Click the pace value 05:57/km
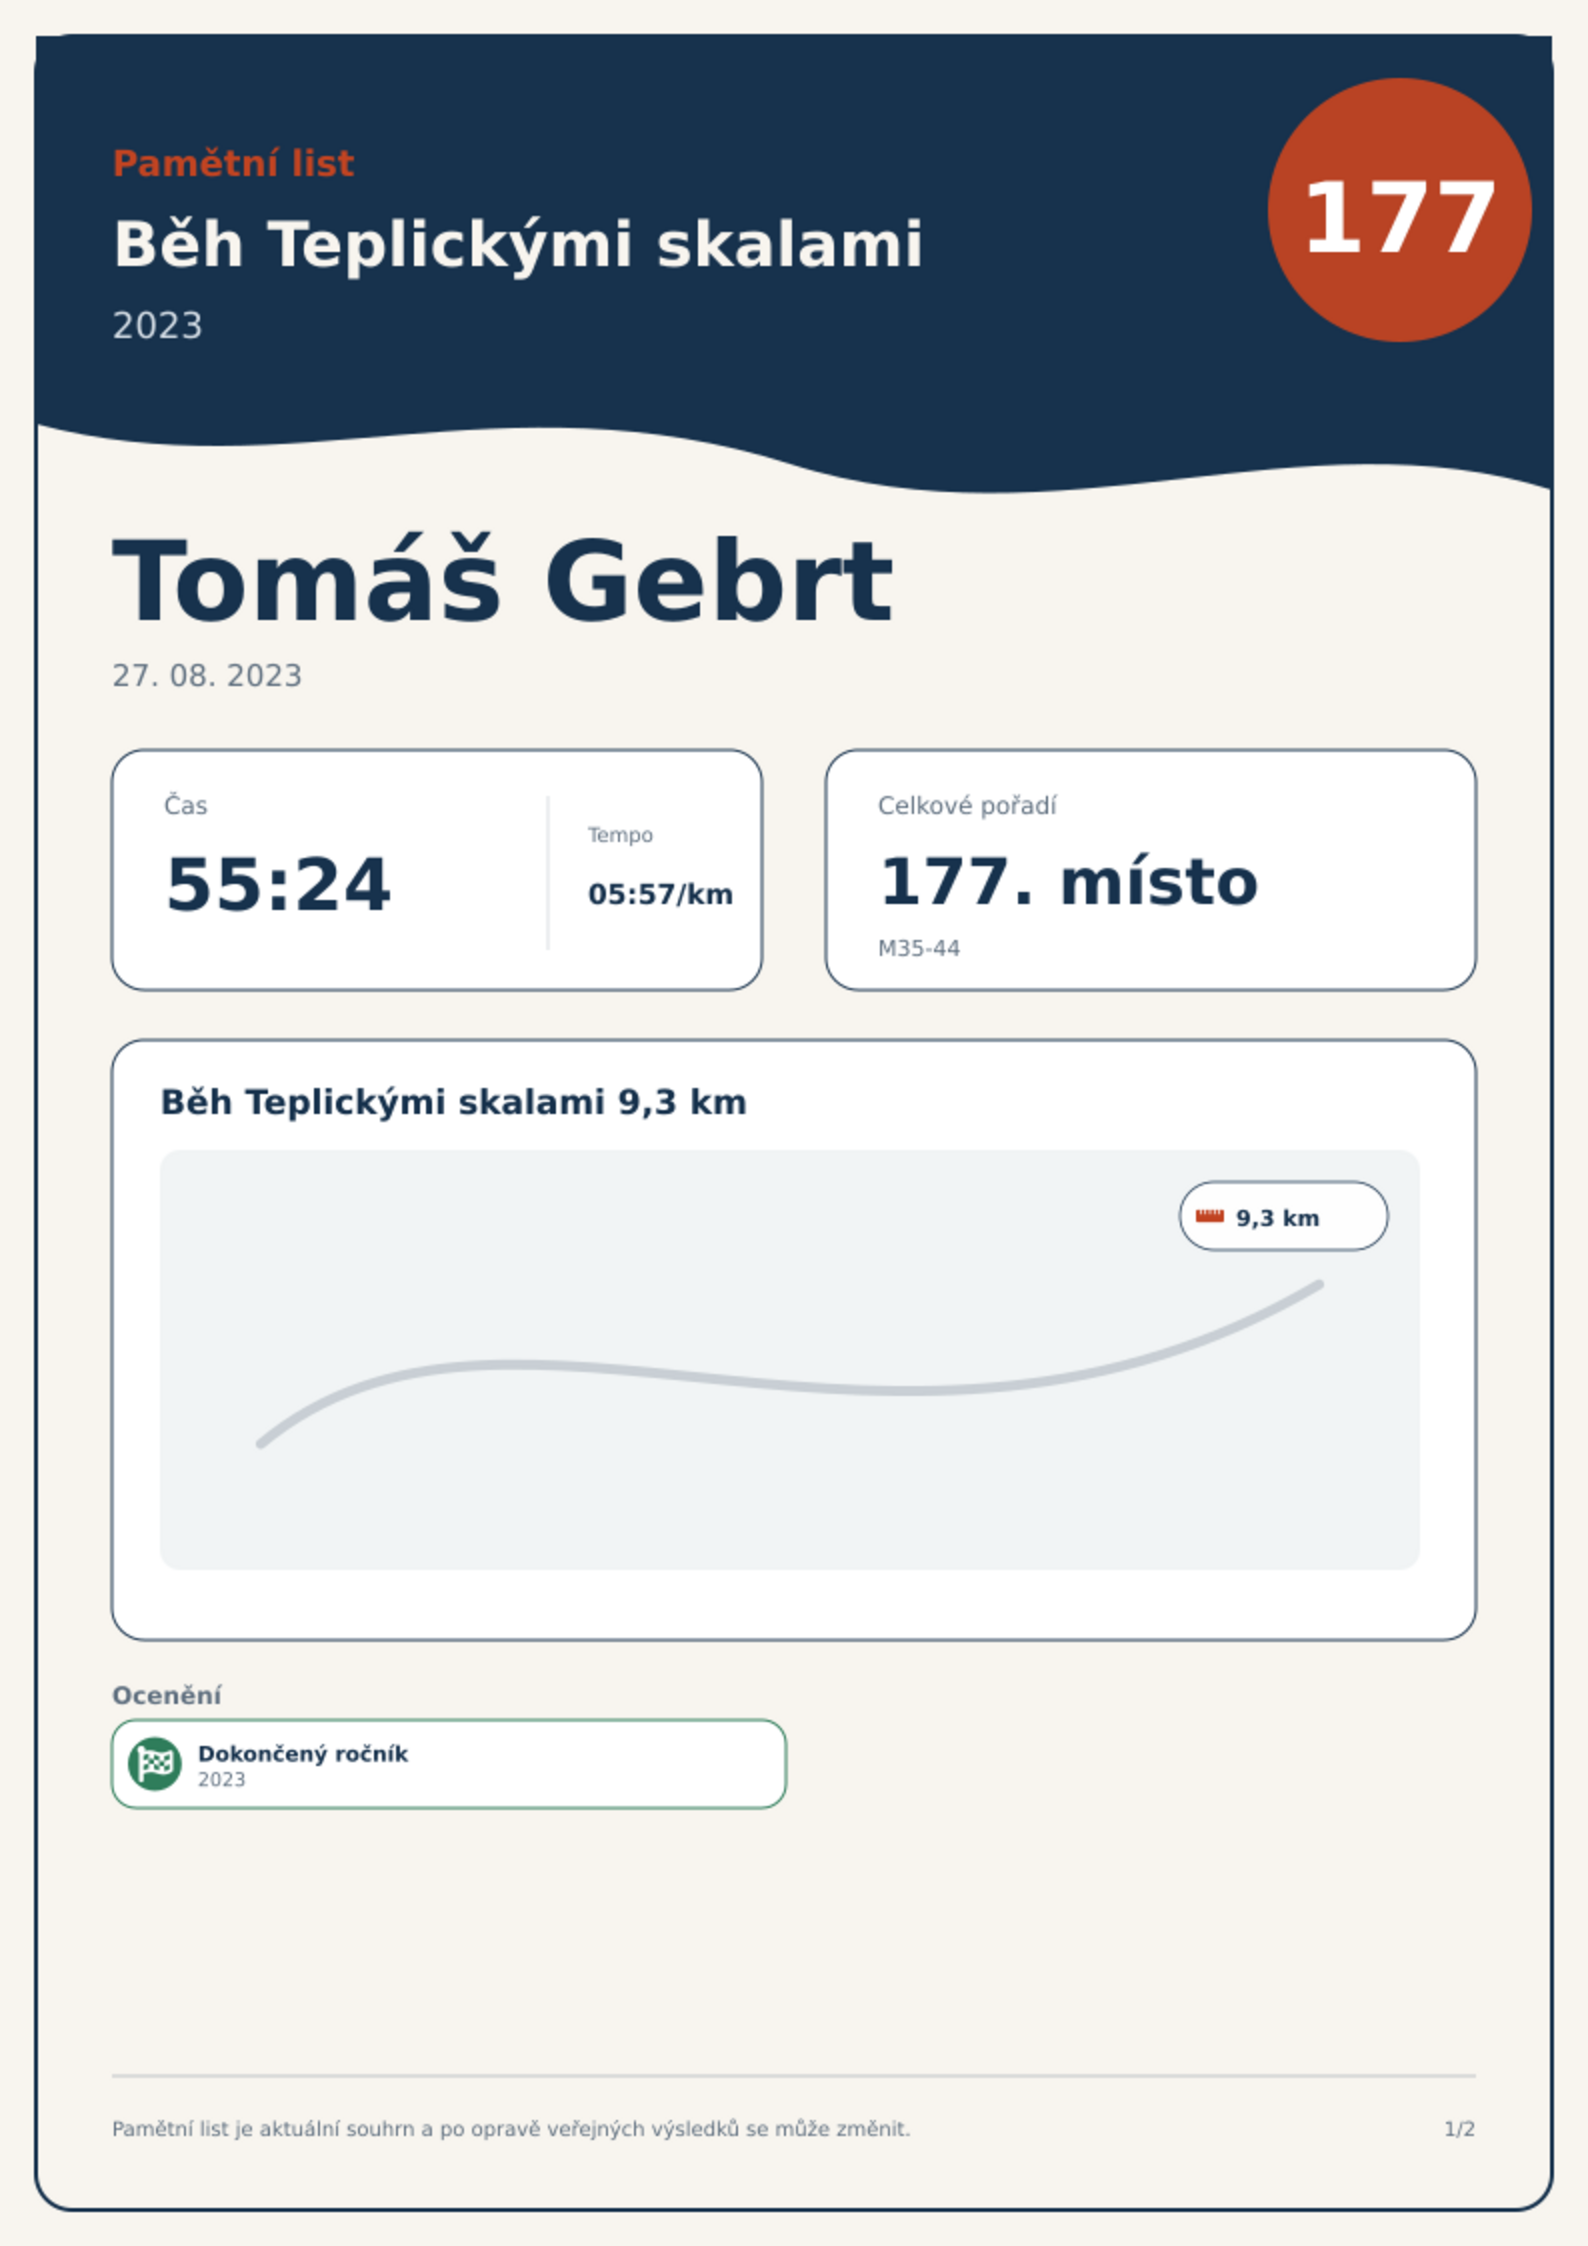 pyautogui.click(x=660, y=894)
